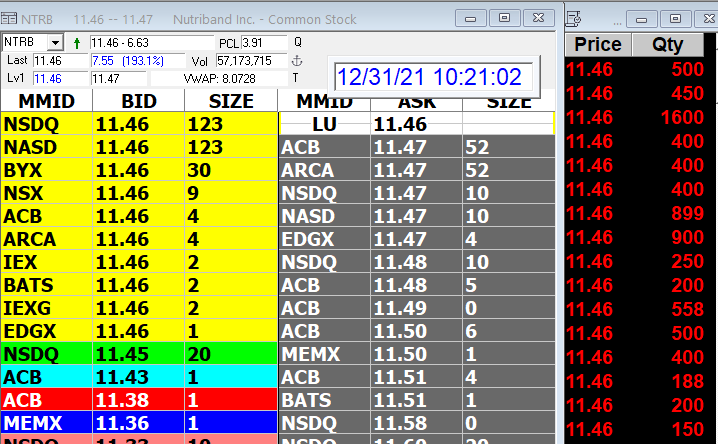718x444 pixels.
Task: Select the NSDQ 11.47 ask row
Action: (417, 193)
